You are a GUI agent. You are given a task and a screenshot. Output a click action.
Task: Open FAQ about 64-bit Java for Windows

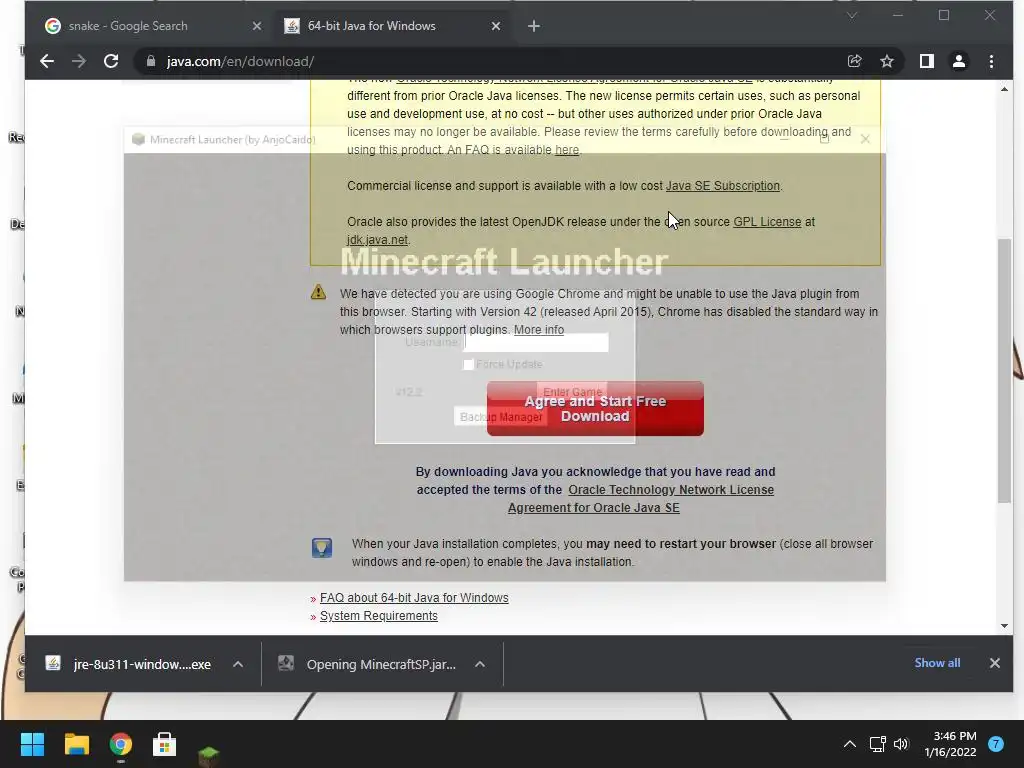pyautogui.click(x=414, y=598)
